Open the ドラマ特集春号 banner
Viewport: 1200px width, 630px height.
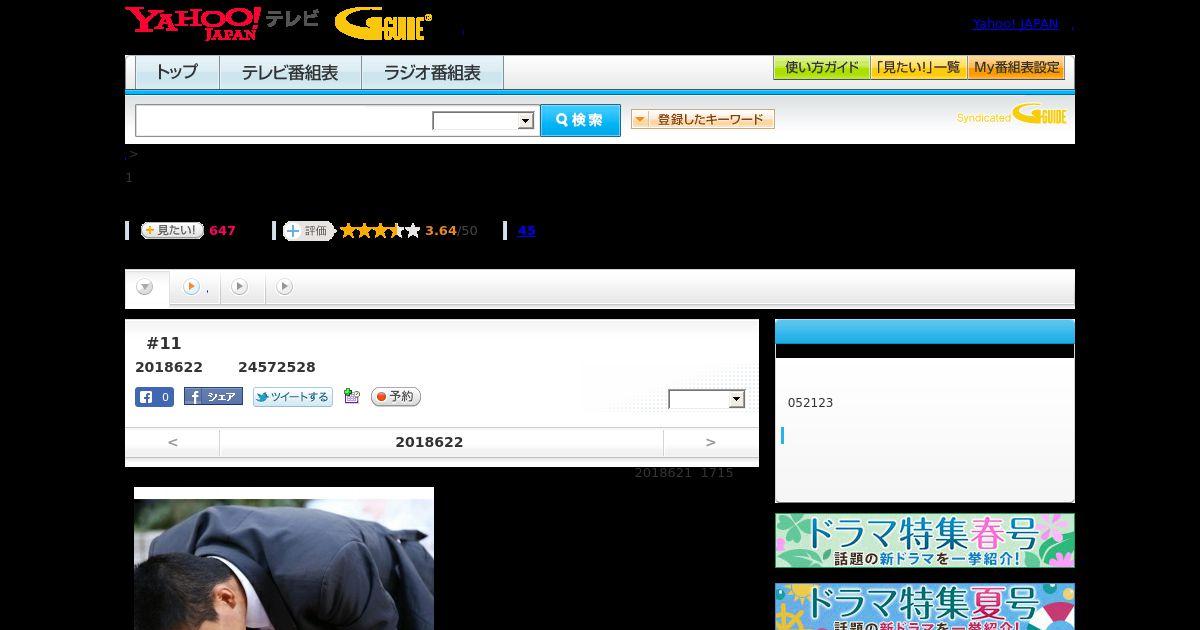tap(925, 541)
